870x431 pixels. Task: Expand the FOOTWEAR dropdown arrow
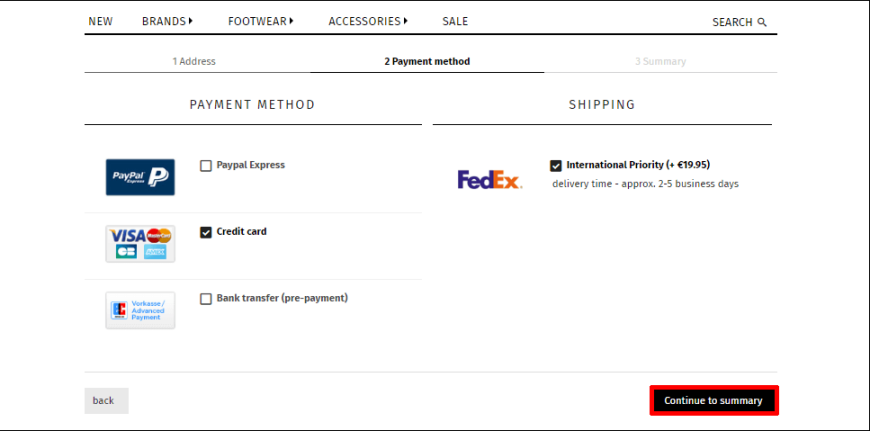tap(291, 21)
